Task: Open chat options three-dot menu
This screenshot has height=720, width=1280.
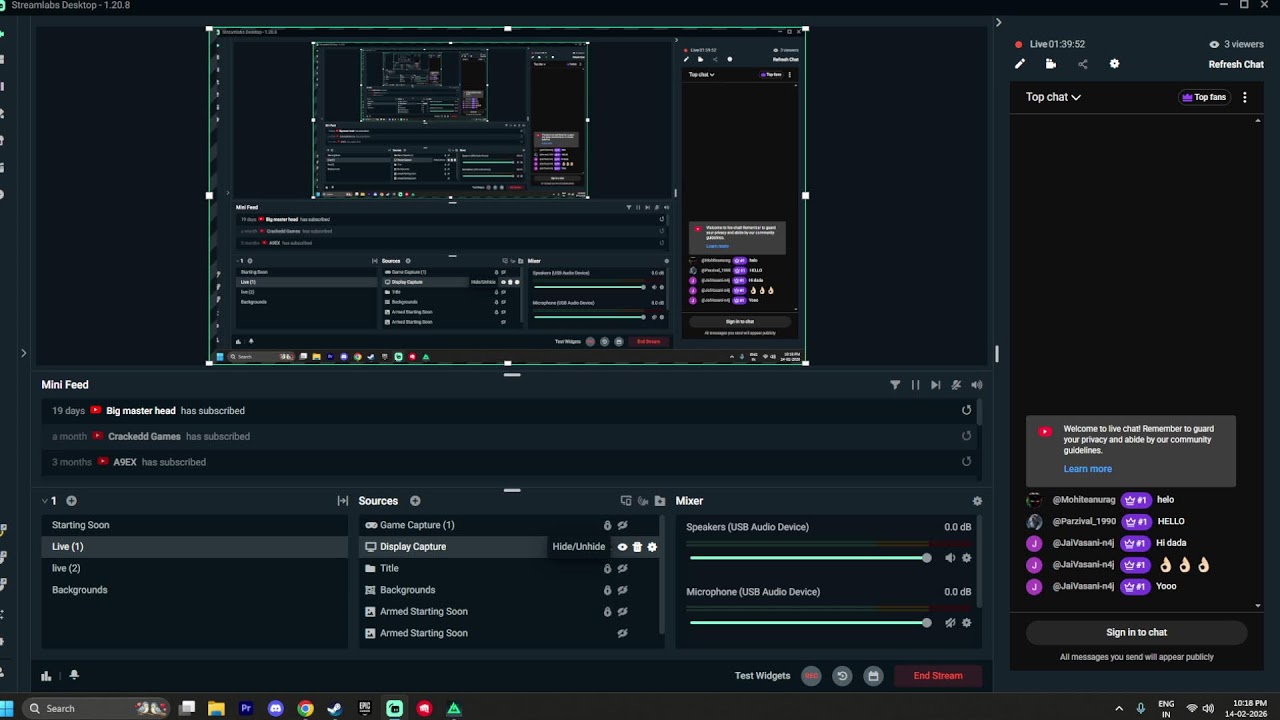Action: click(1245, 97)
